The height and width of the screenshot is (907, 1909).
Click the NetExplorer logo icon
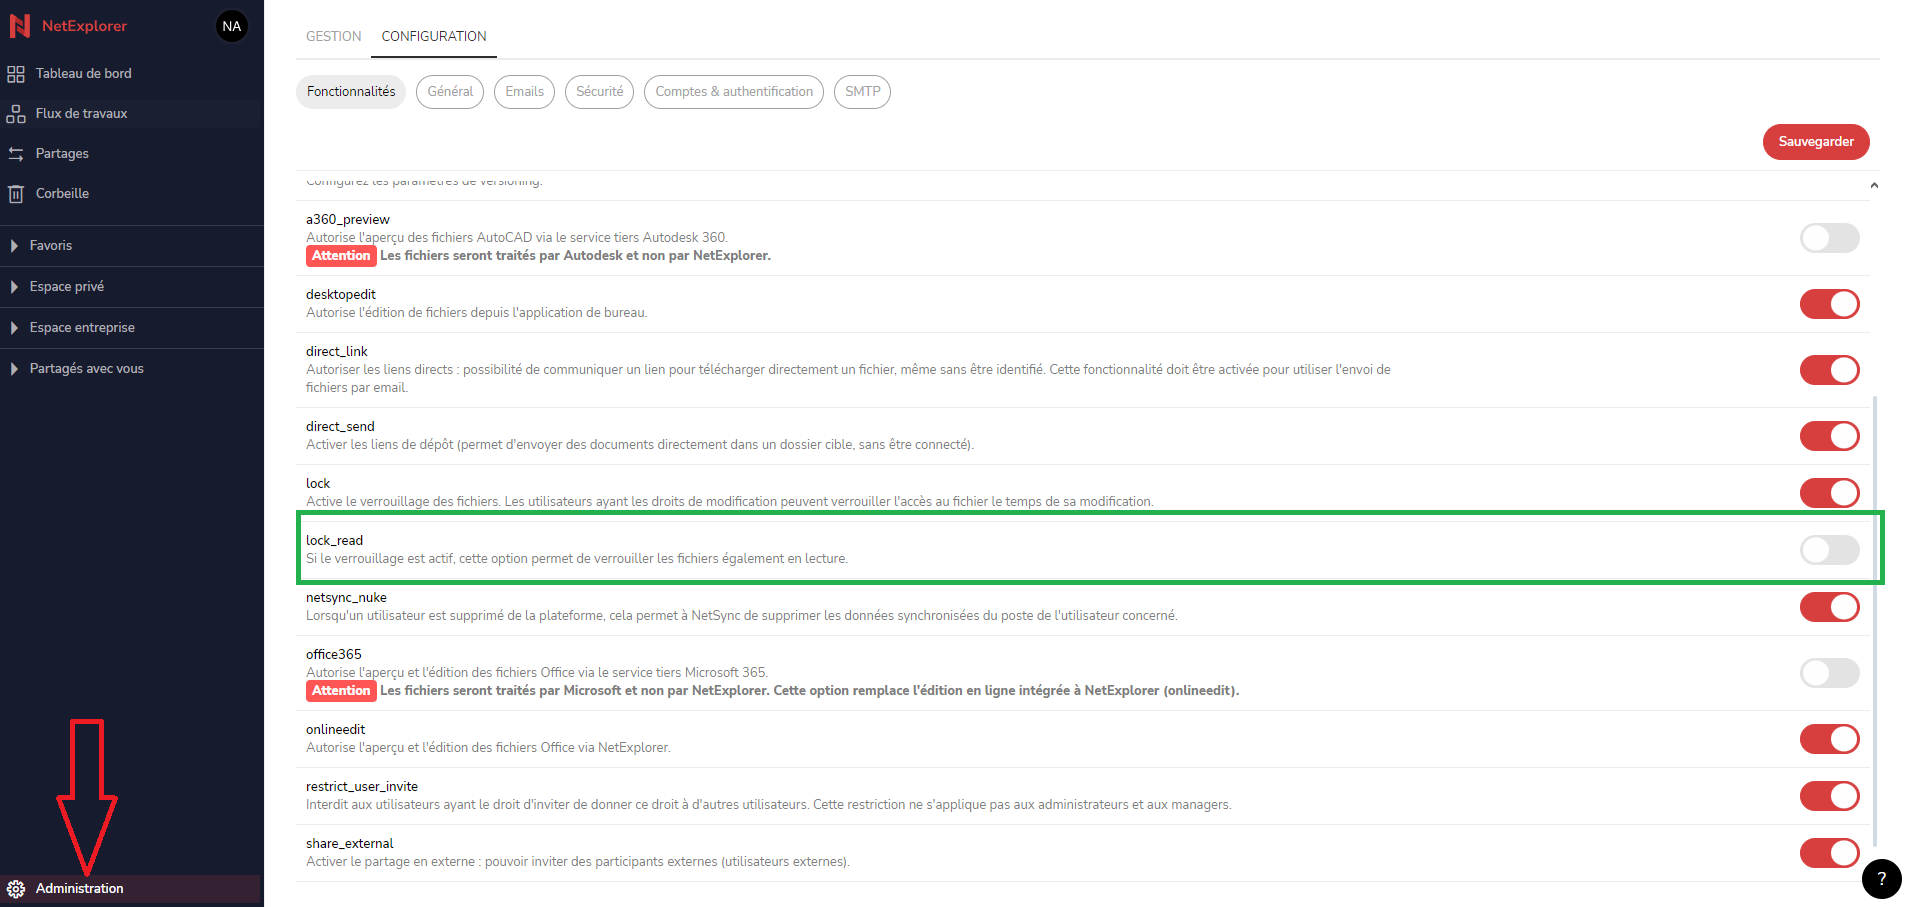pos(19,26)
